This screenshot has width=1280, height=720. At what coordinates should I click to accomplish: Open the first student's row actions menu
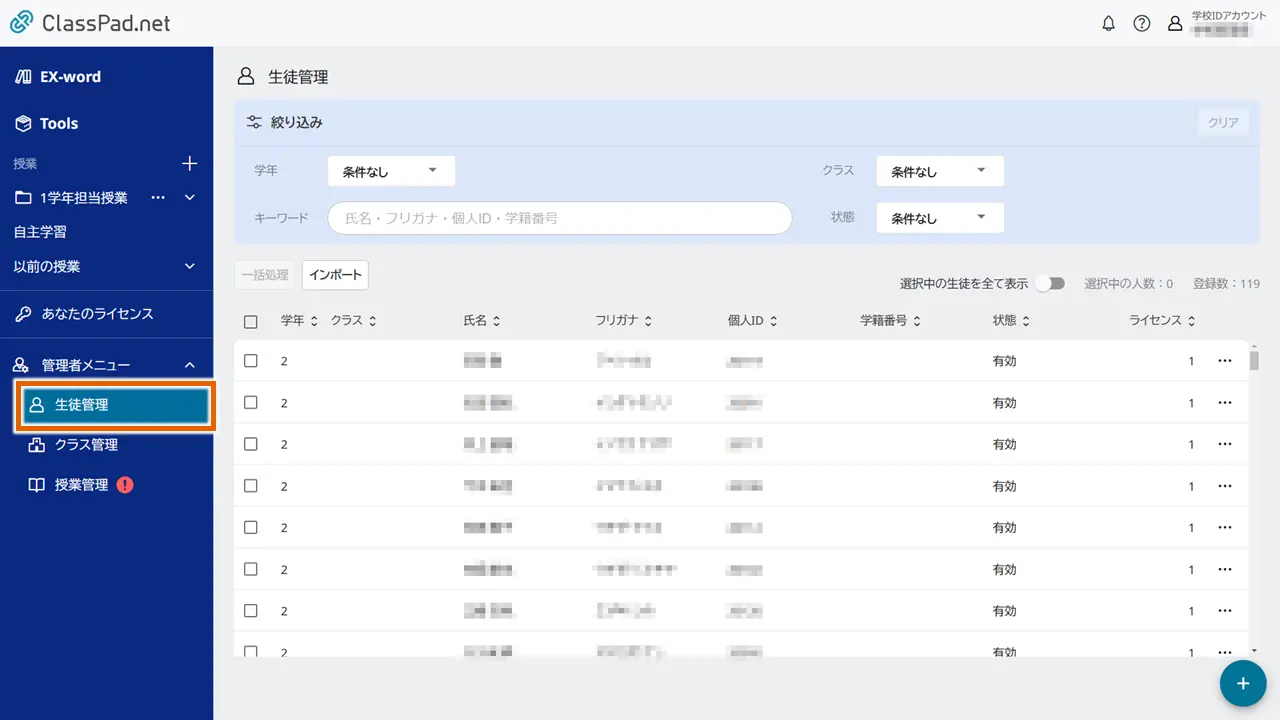[x=1224, y=361]
